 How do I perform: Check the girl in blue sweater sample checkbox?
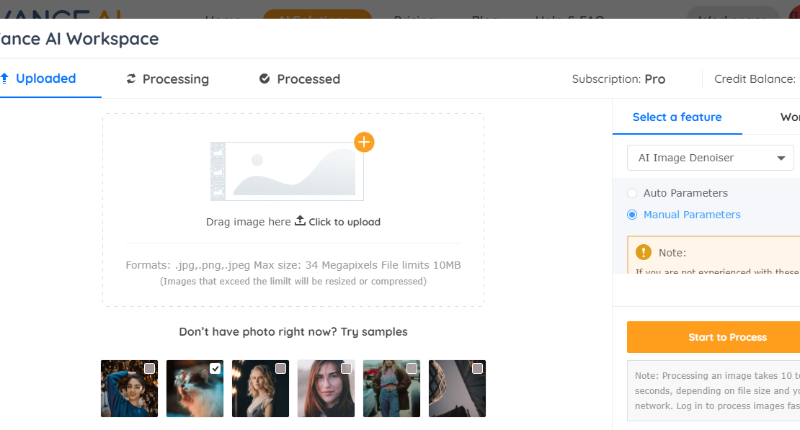[149, 368]
